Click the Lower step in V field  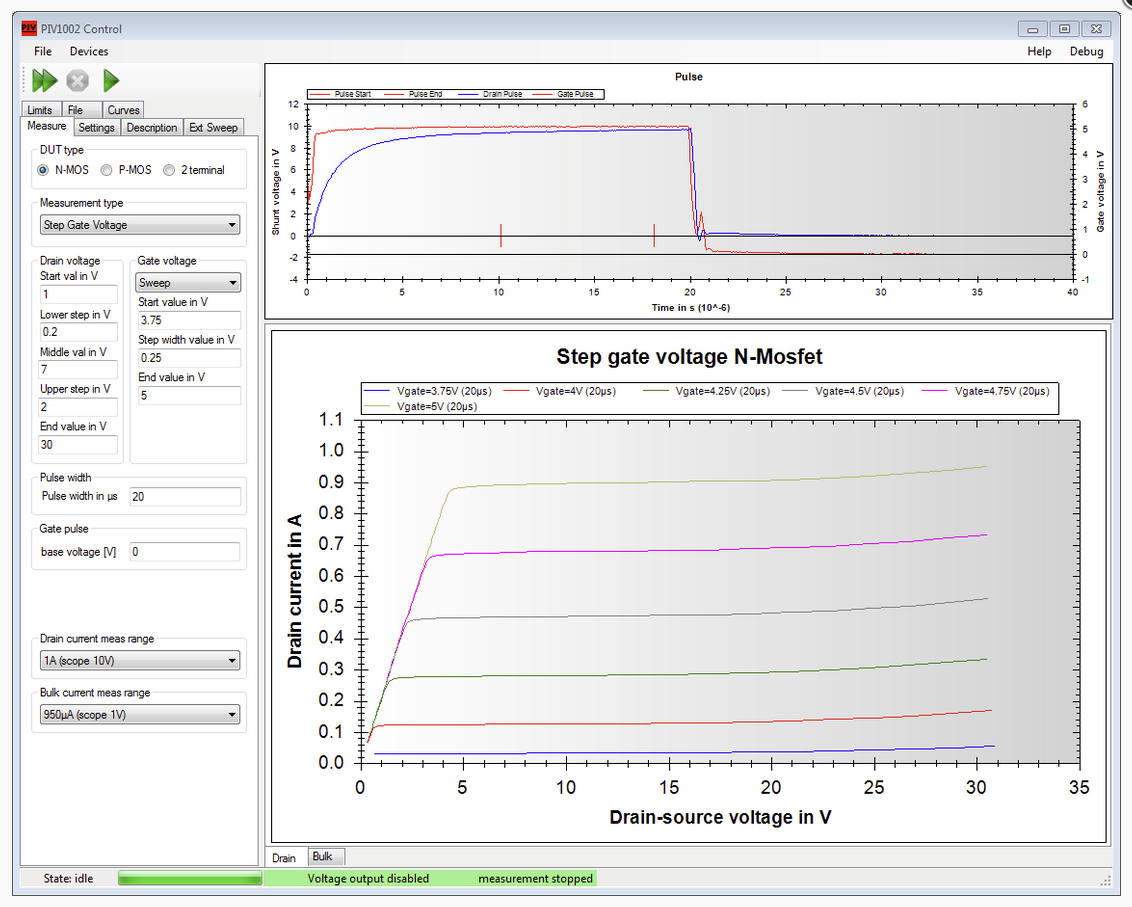tap(78, 331)
